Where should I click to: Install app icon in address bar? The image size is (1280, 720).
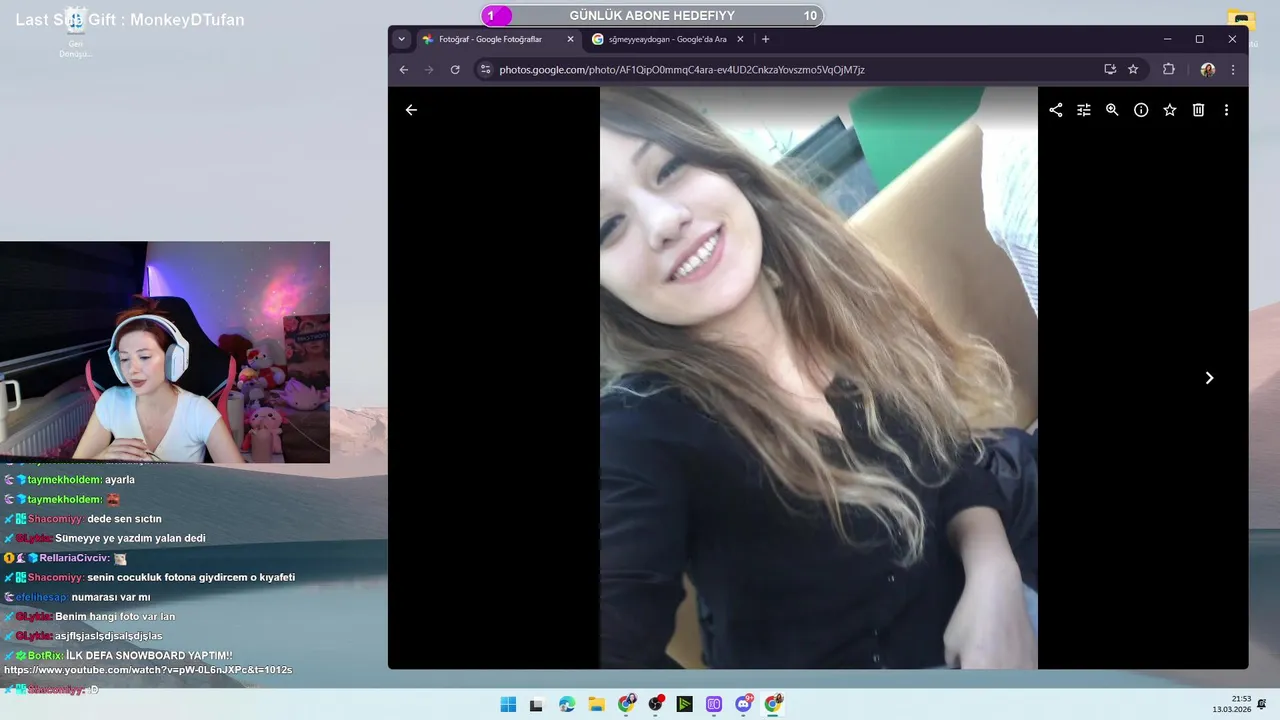point(1110,70)
